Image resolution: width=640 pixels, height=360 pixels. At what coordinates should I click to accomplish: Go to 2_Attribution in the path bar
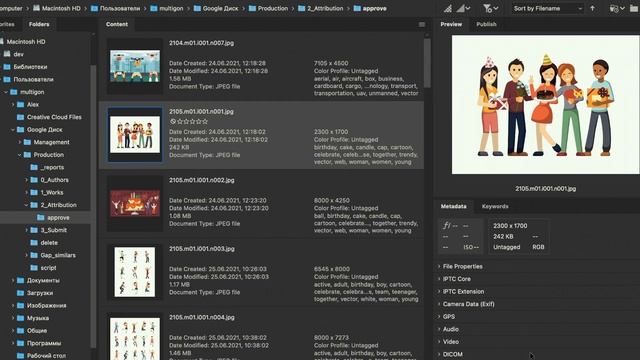coord(320,8)
